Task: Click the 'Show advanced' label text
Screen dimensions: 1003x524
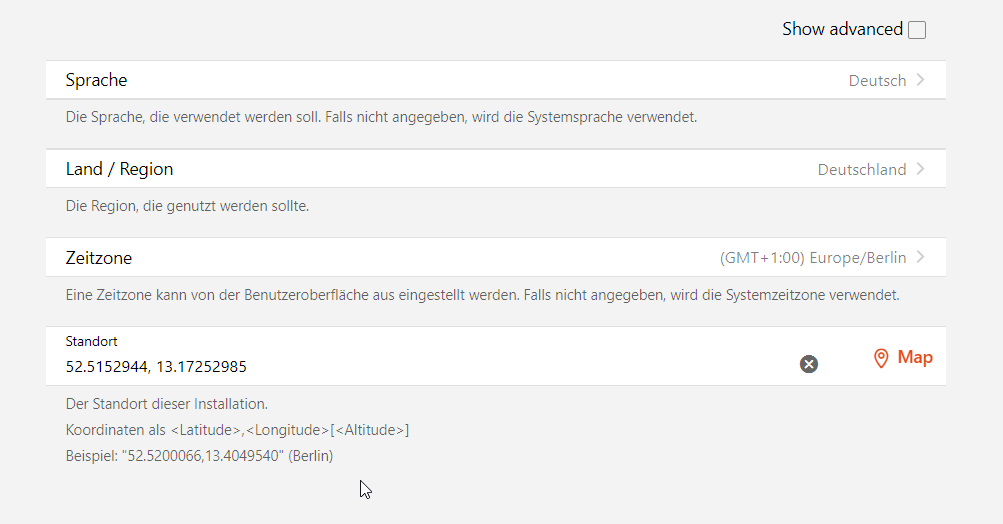Action: click(842, 29)
